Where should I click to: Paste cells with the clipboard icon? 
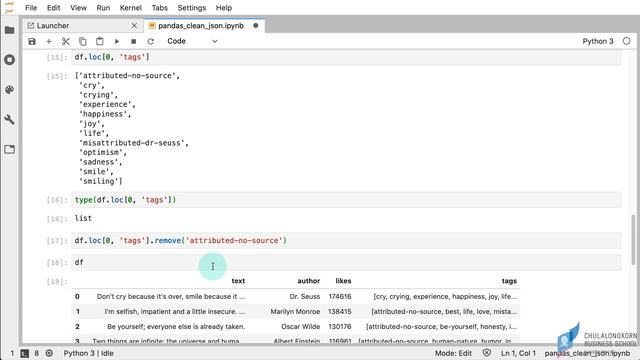click(100, 41)
